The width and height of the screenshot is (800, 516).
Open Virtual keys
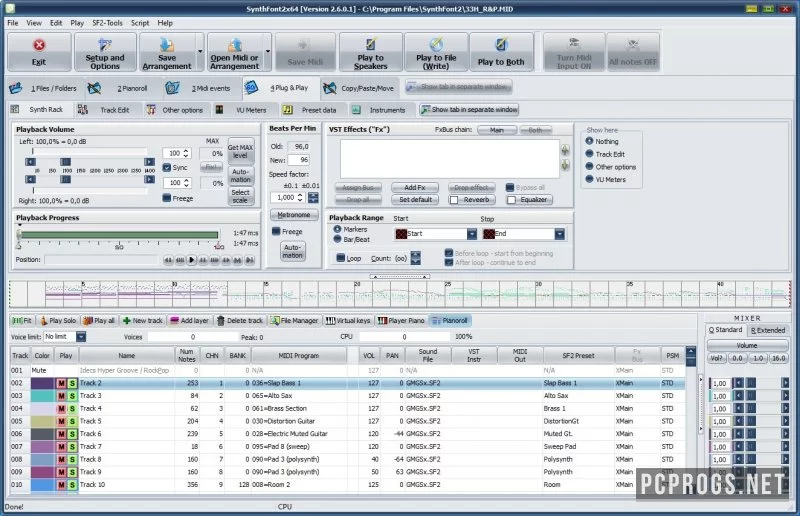(x=348, y=321)
